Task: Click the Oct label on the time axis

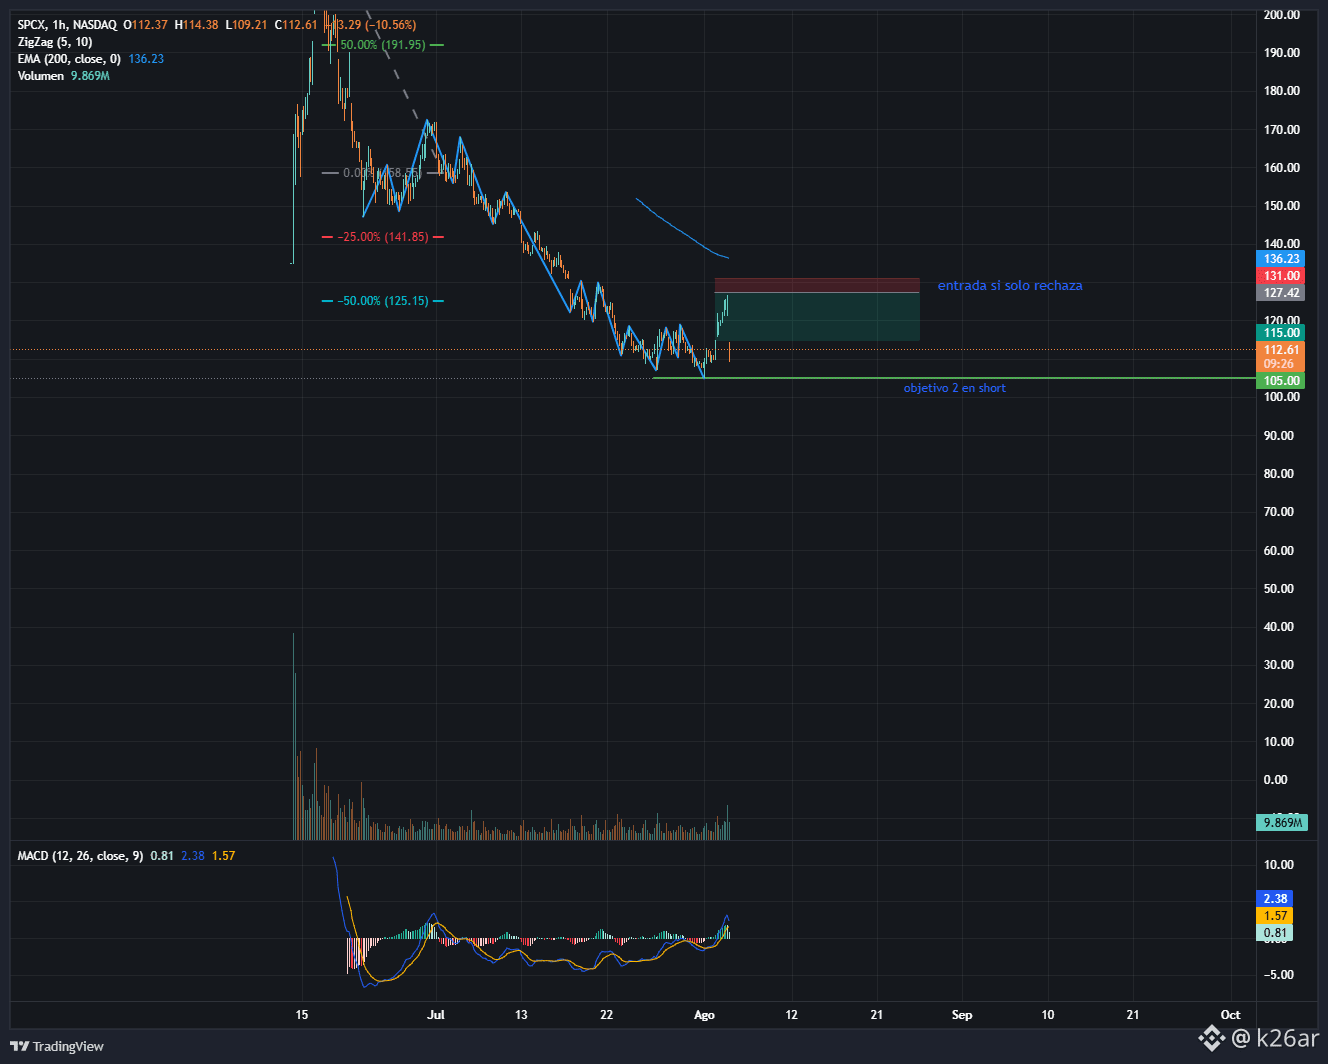Action: click(1231, 1015)
